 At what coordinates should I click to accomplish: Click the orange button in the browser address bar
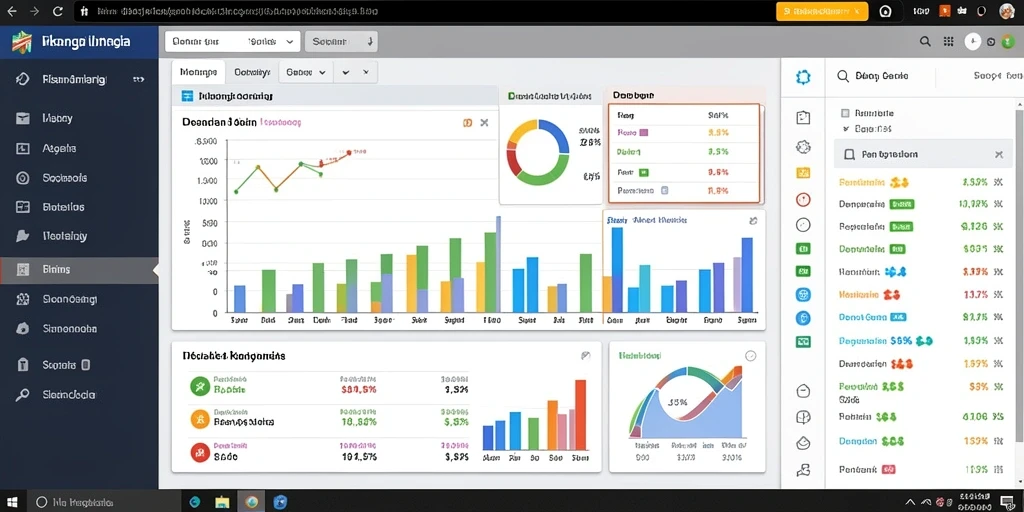(822, 11)
